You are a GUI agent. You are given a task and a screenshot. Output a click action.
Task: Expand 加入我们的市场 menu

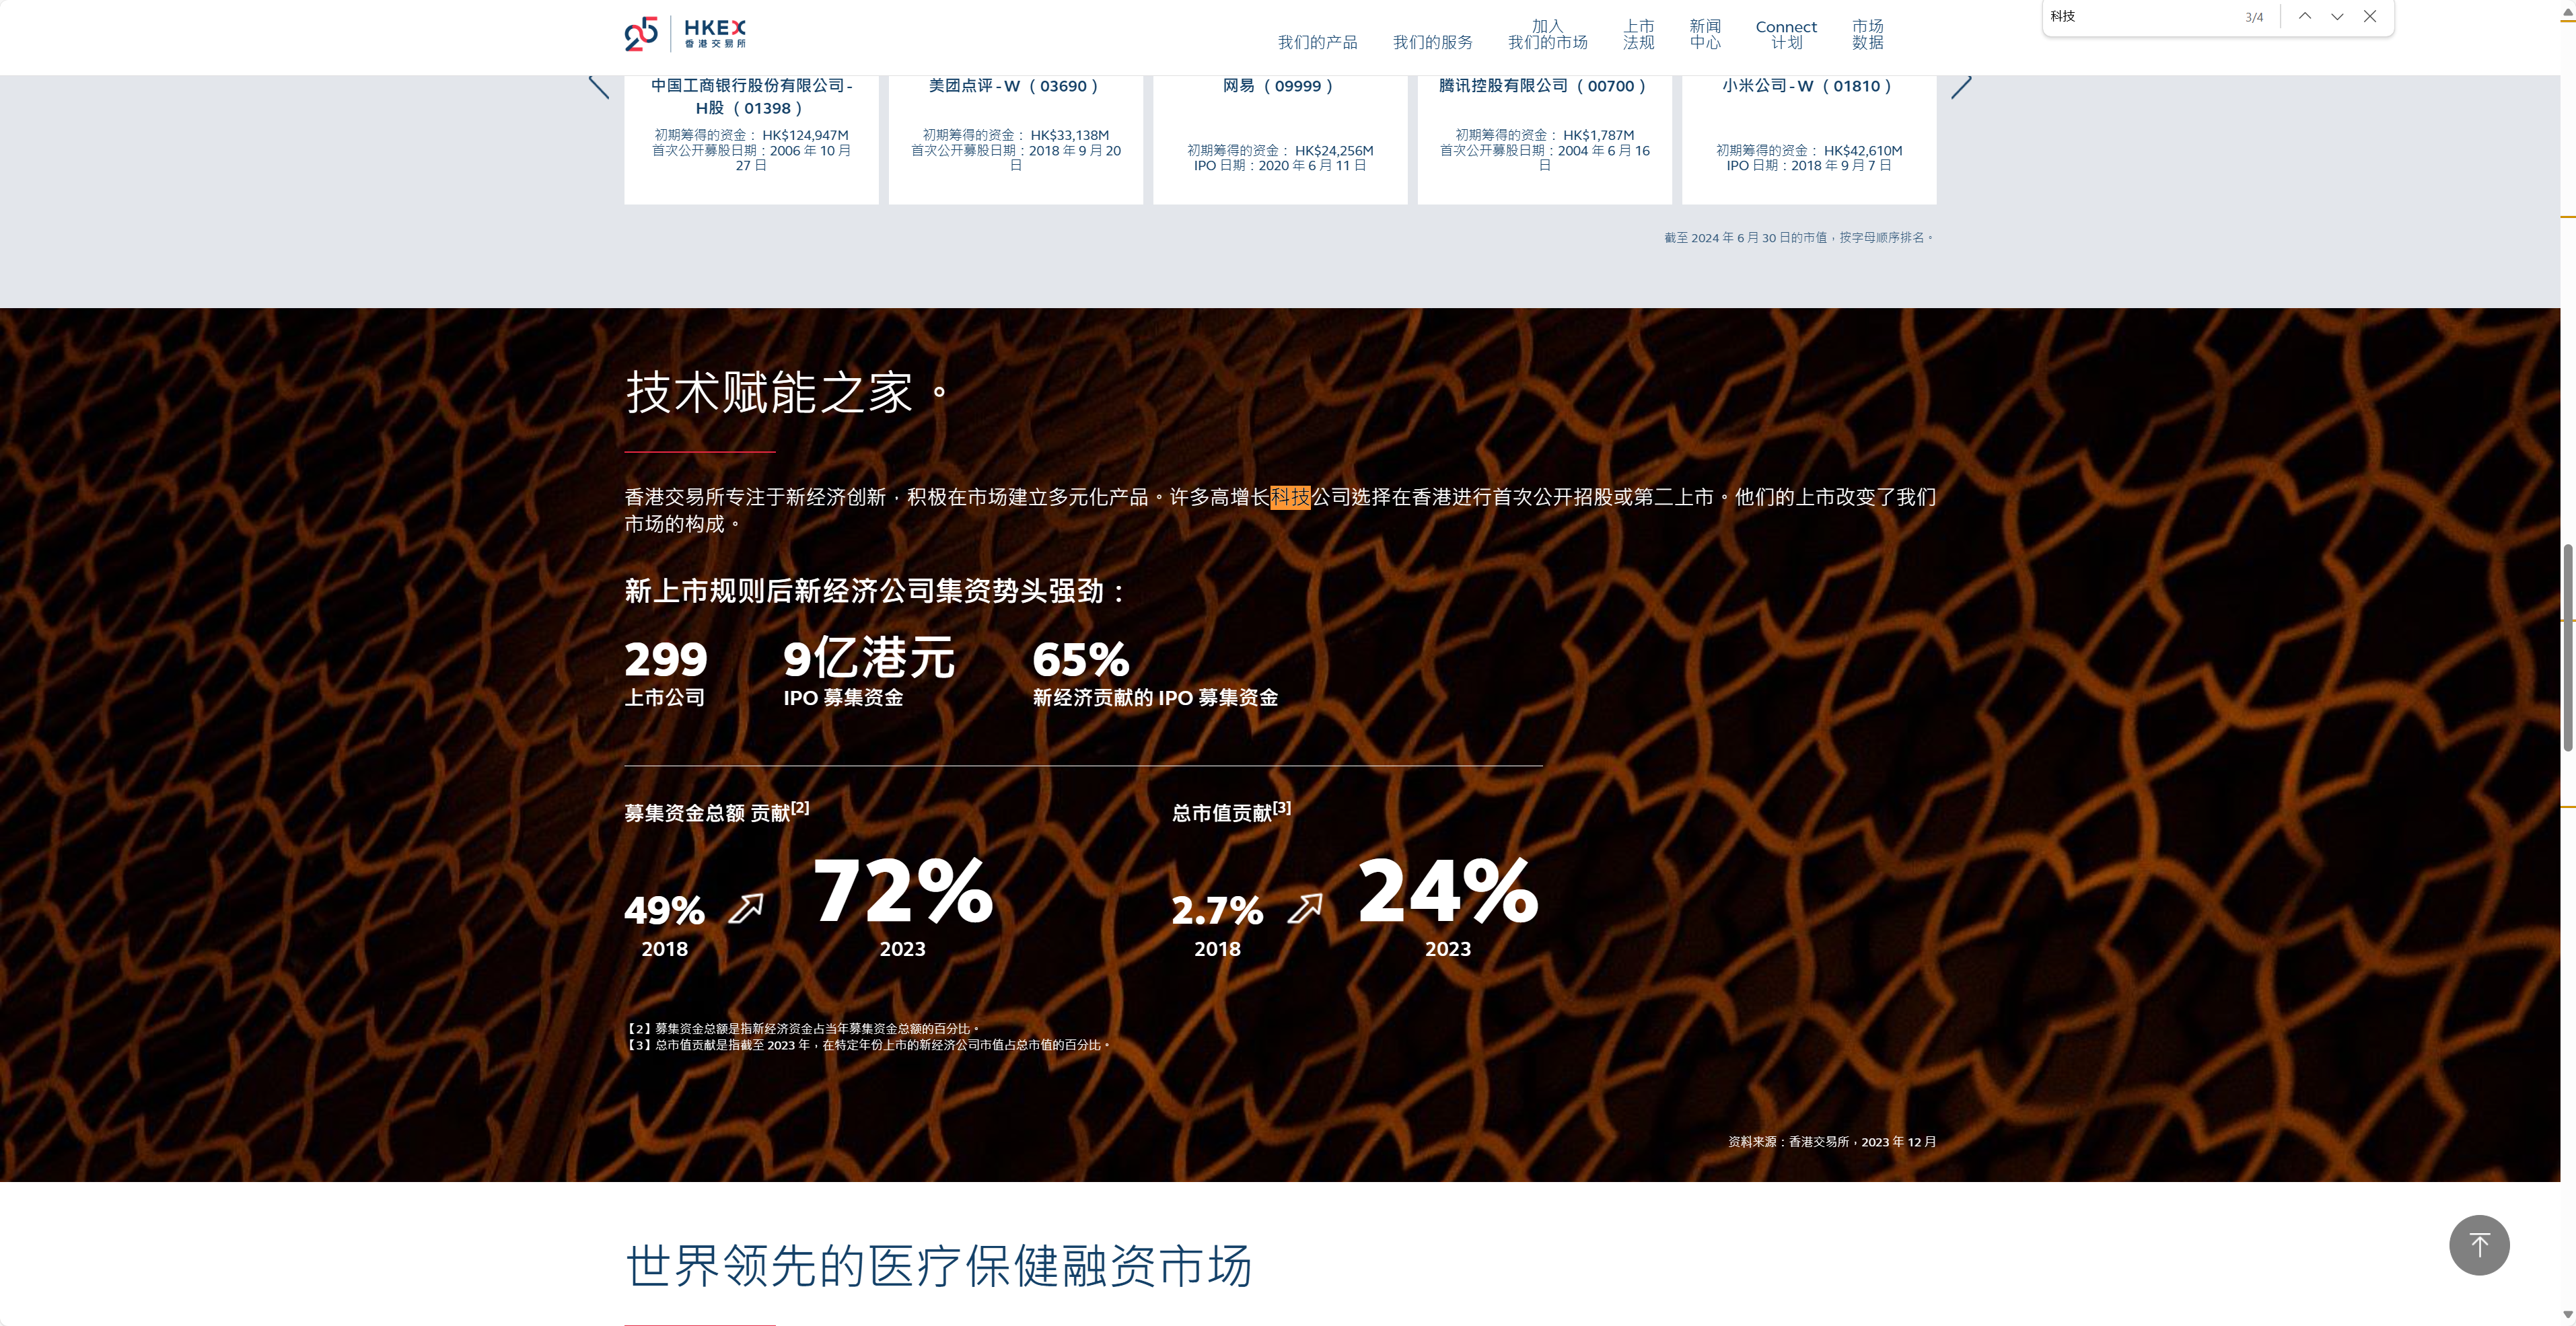[x=1547, y=34]
